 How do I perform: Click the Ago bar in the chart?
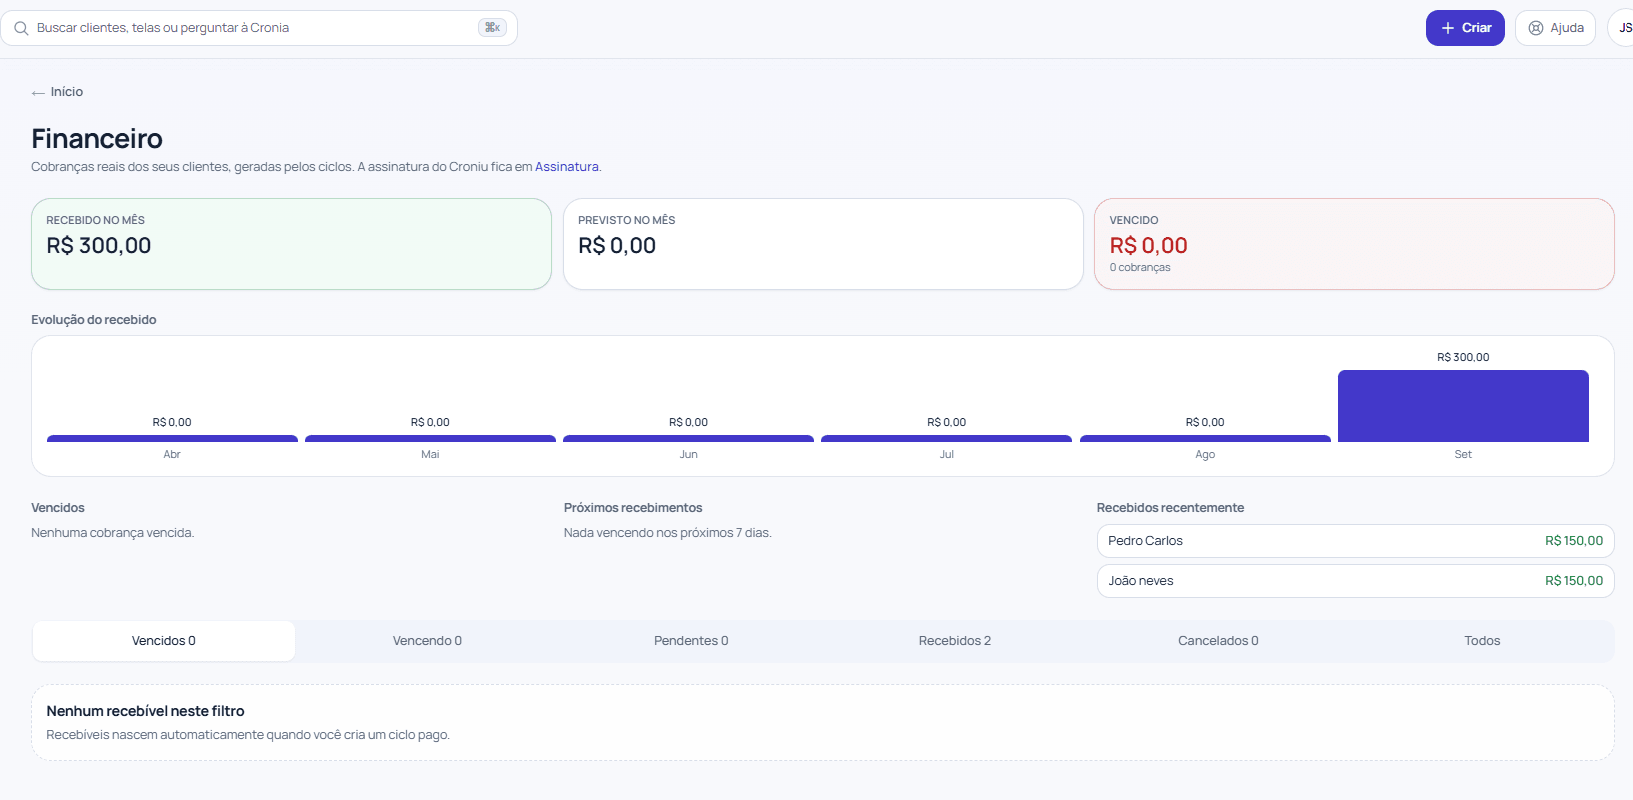[x=1205, y=438]
